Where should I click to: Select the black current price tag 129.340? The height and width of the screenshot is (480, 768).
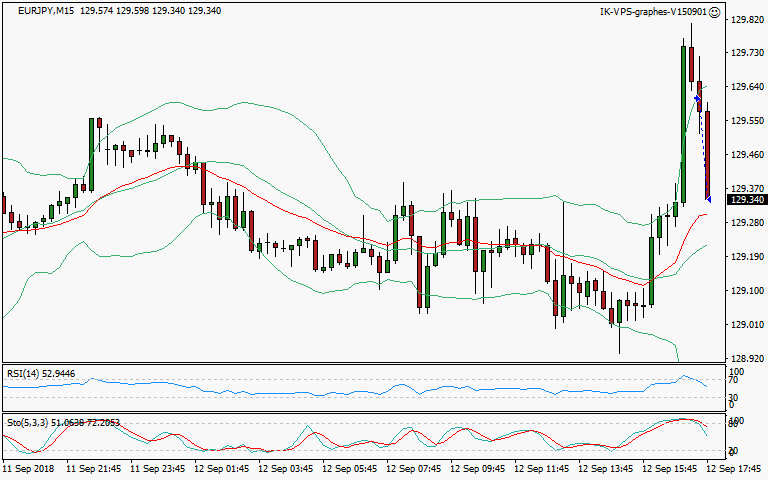pos(746,200)
